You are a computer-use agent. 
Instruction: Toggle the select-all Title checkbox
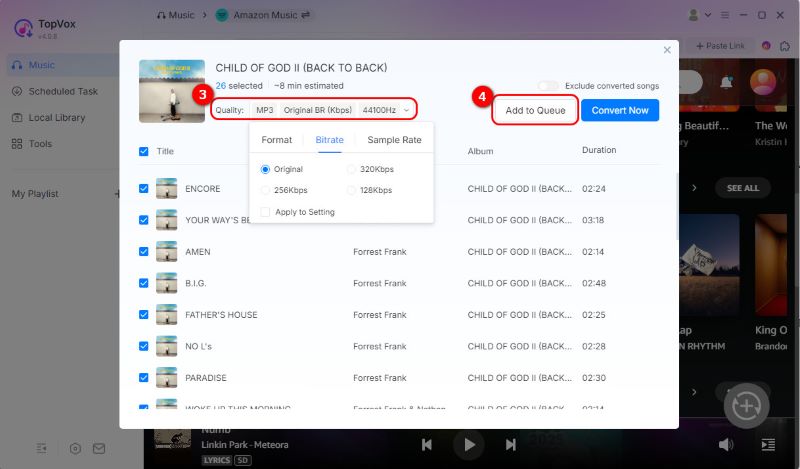coord(143,152)
